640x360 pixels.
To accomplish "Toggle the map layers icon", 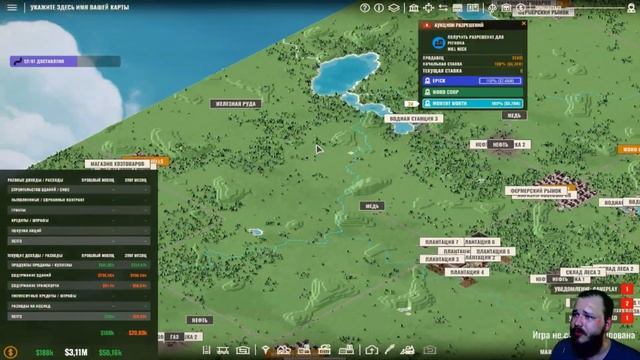I will click(393, 8).
